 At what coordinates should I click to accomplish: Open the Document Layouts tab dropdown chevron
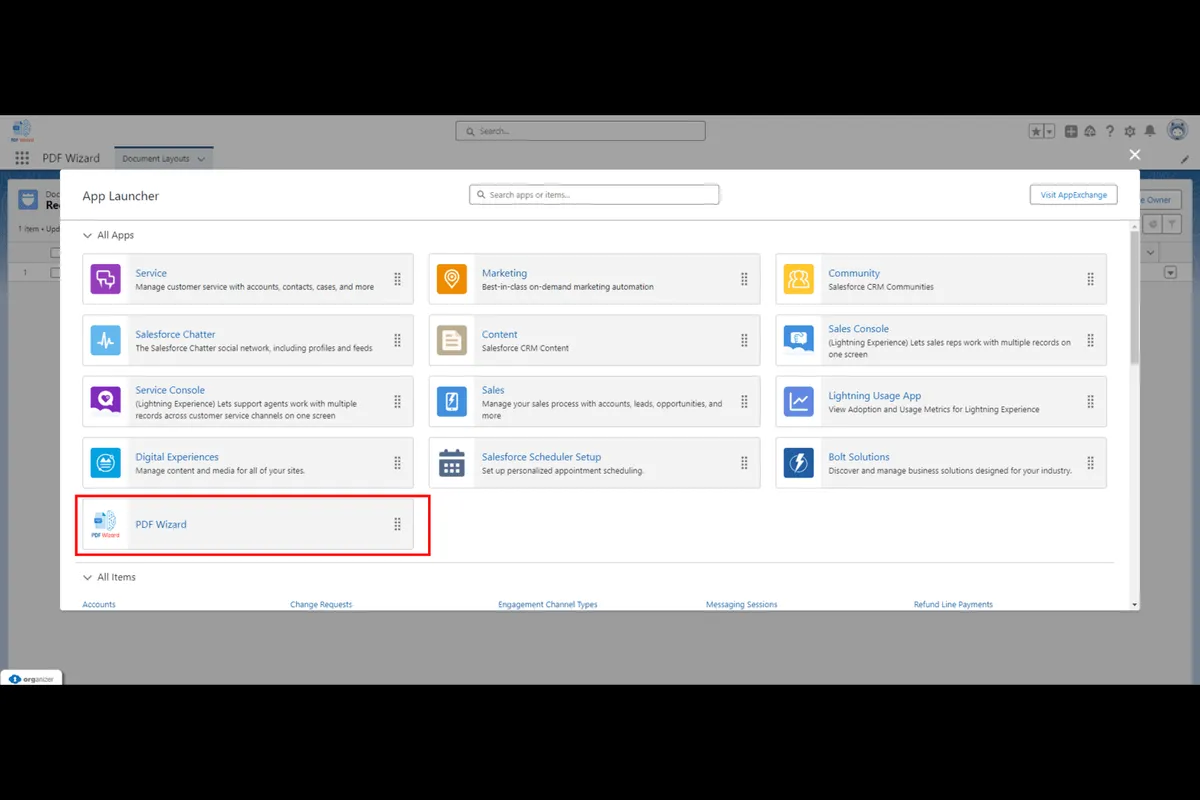[x=201, y=159]
